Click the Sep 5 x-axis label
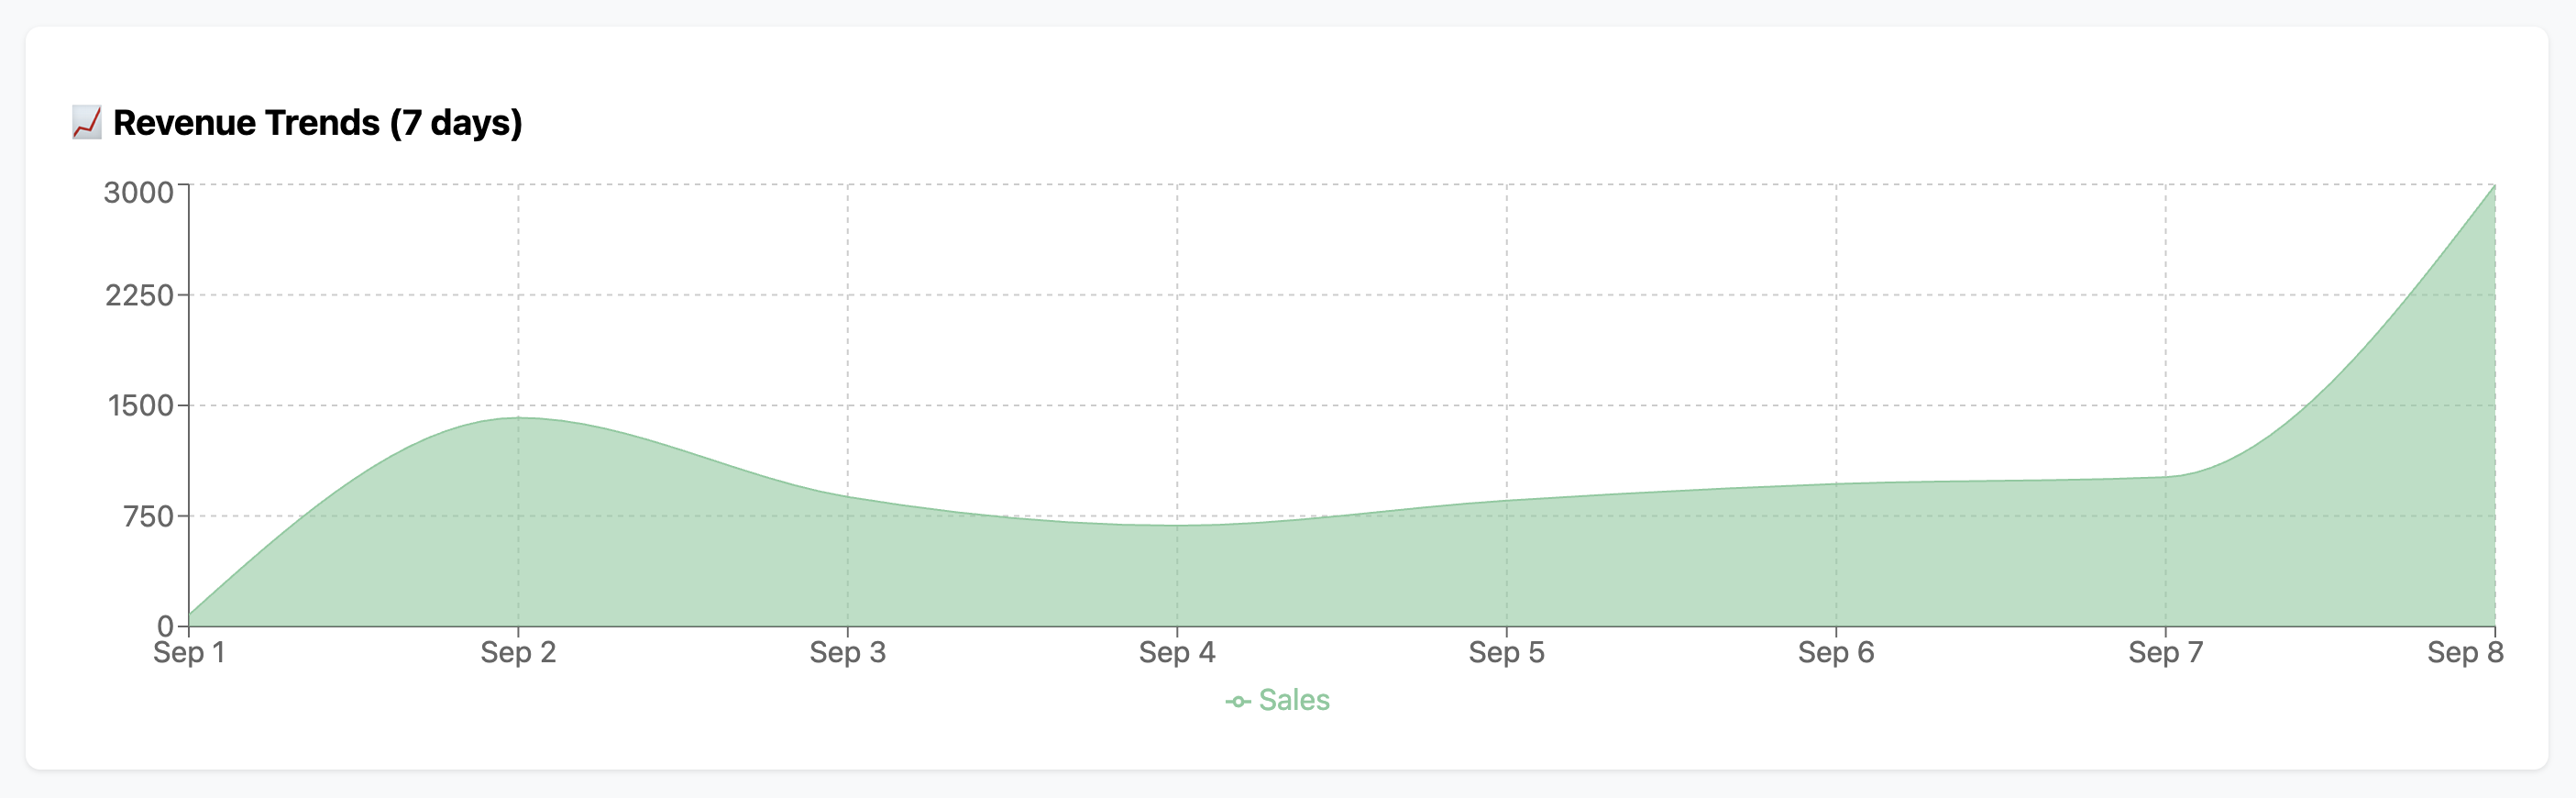Screen dimensions: 2576x798 [x=1506, y=653]
